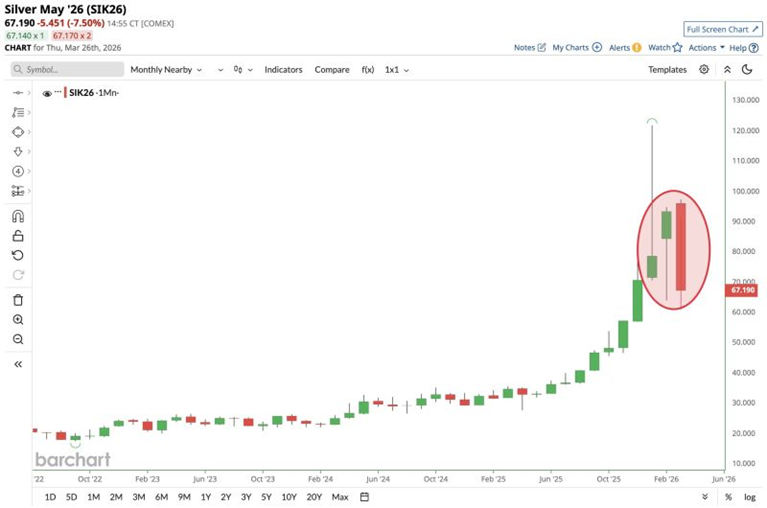Viewport: 767px width, 508px height.
Task: Open the Monthly Nearby dropdown
Action: [166, 70]
